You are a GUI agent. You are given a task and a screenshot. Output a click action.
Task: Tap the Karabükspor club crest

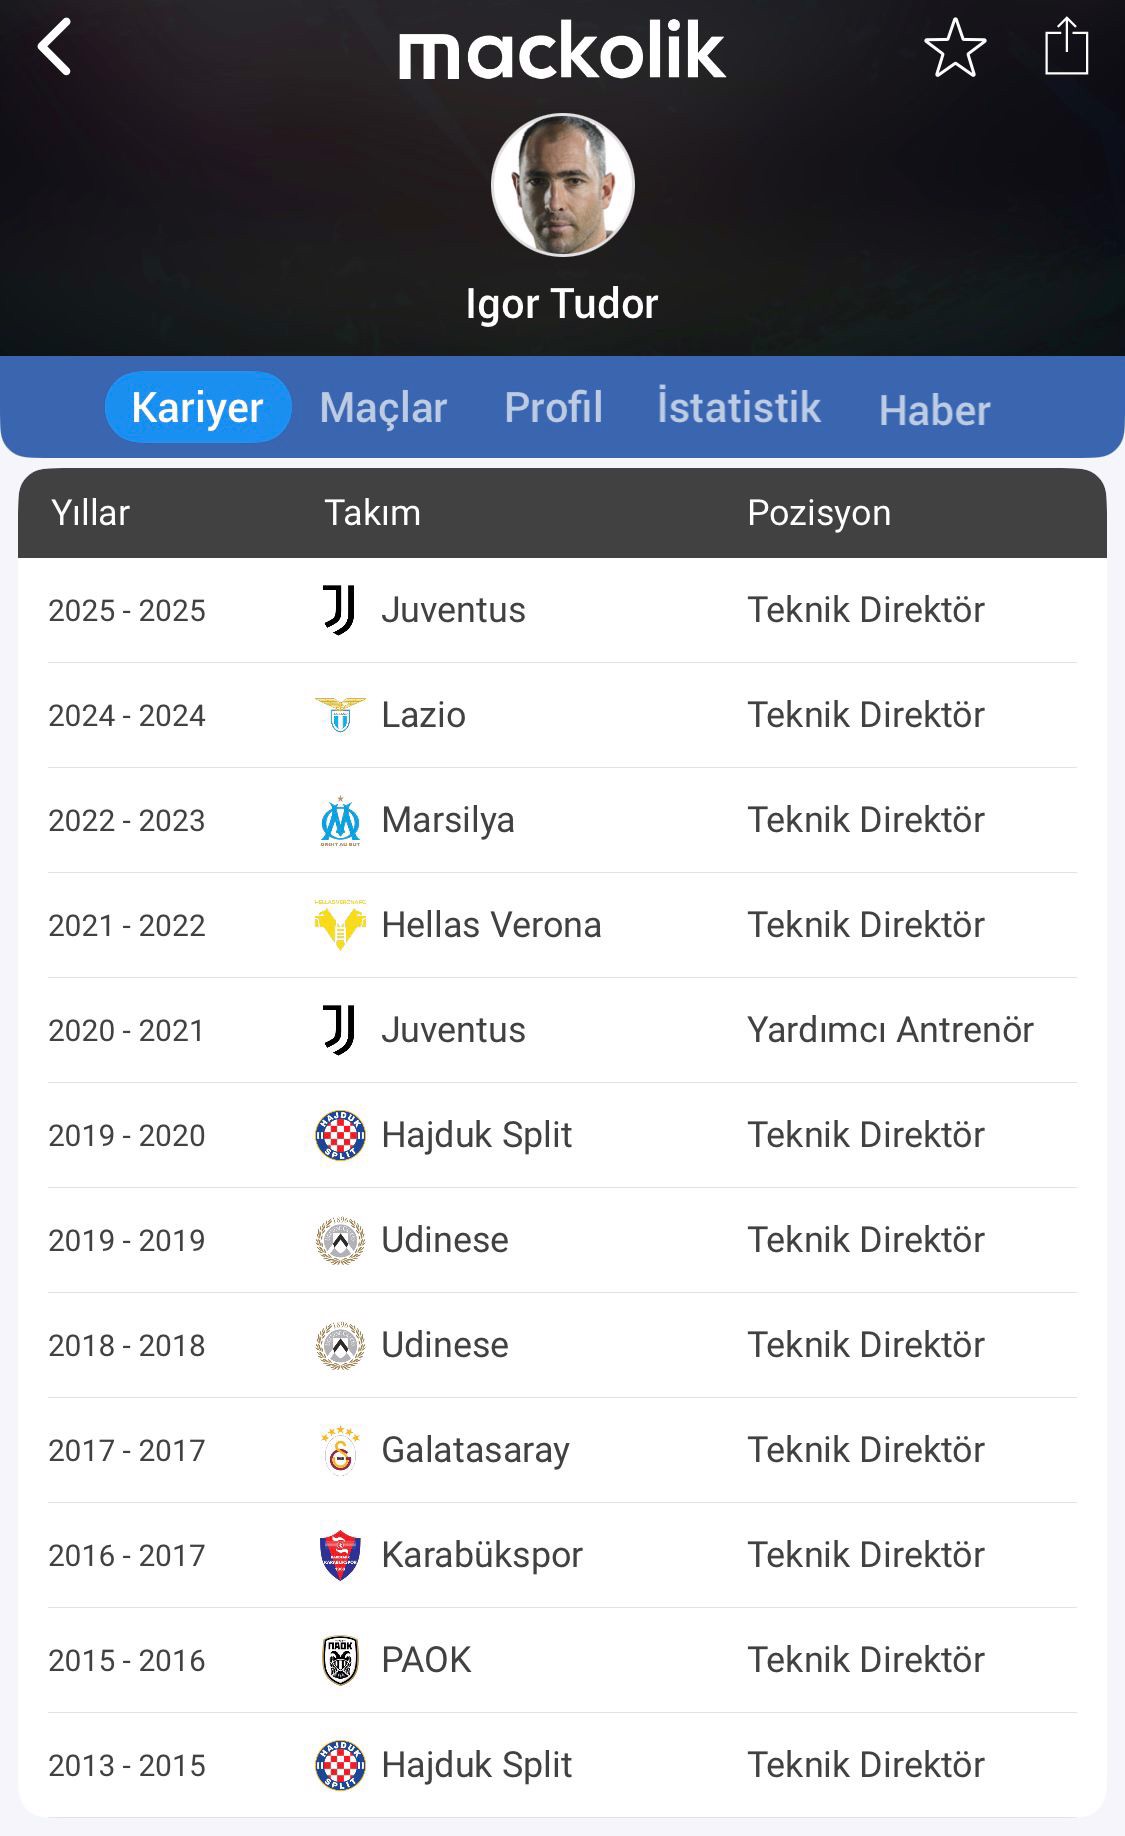pos(340,1555)
